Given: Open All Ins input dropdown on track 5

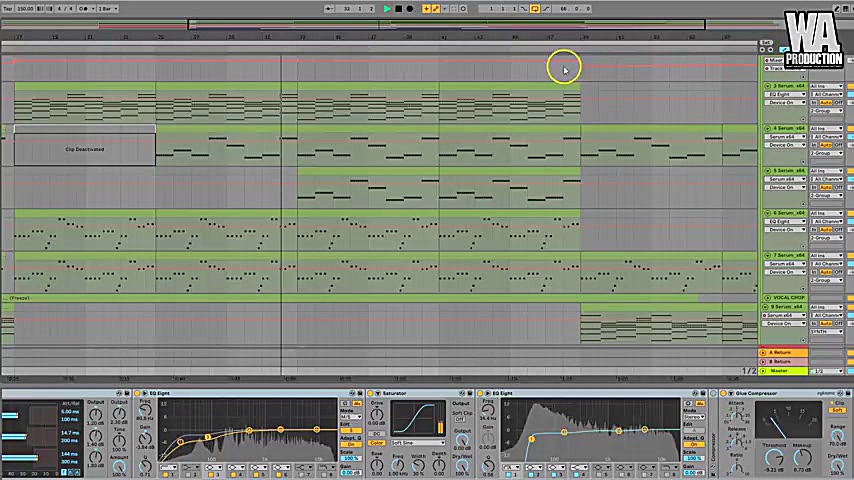Looking at the screenshot, I should click(x=826, y=171).
